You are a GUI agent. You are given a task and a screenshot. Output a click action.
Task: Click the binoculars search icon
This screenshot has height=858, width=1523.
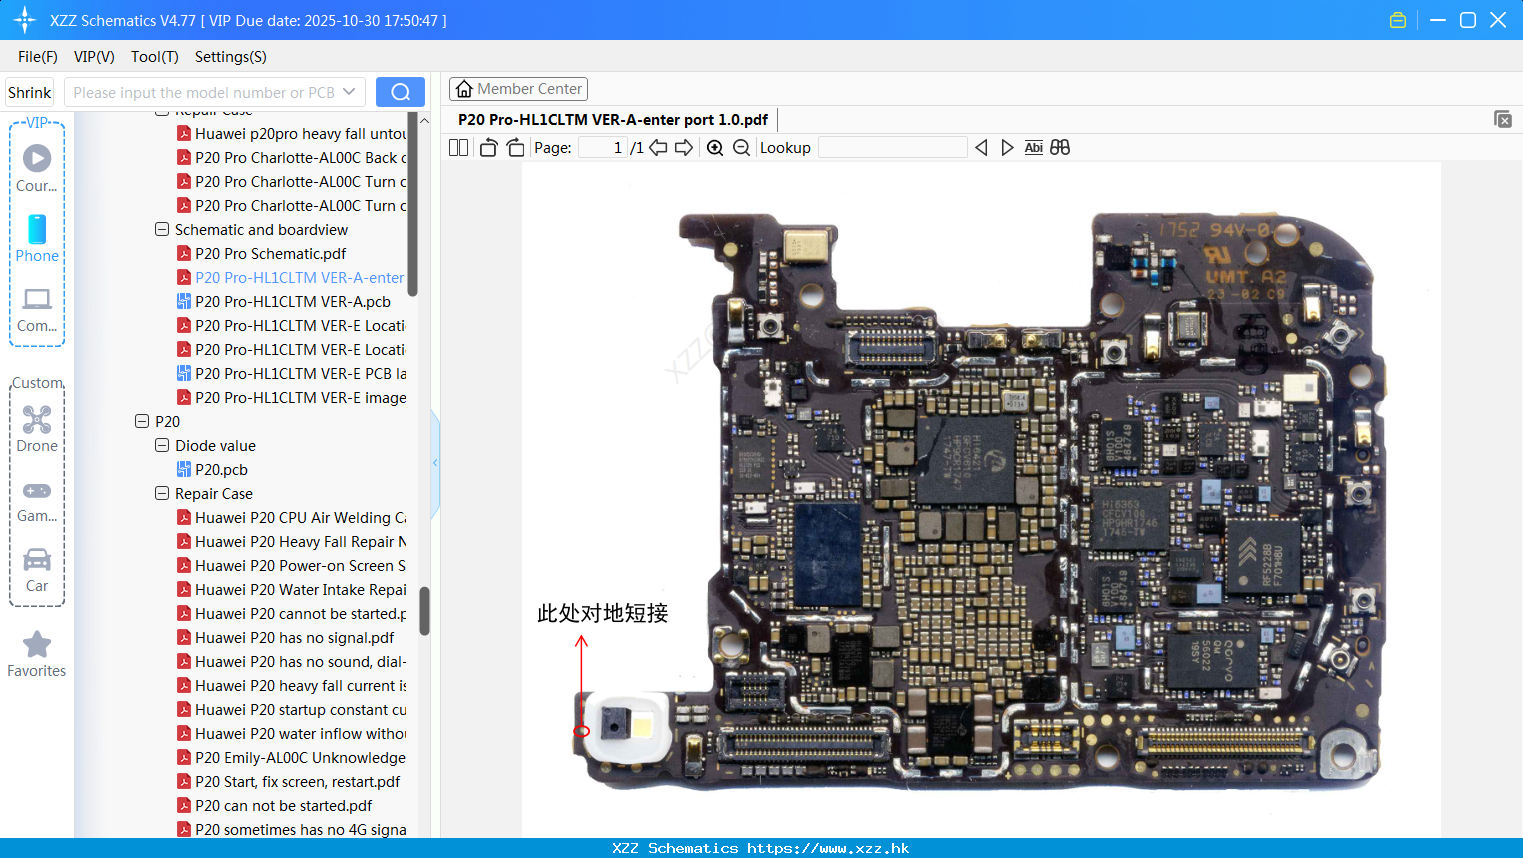pos(1060,148)
